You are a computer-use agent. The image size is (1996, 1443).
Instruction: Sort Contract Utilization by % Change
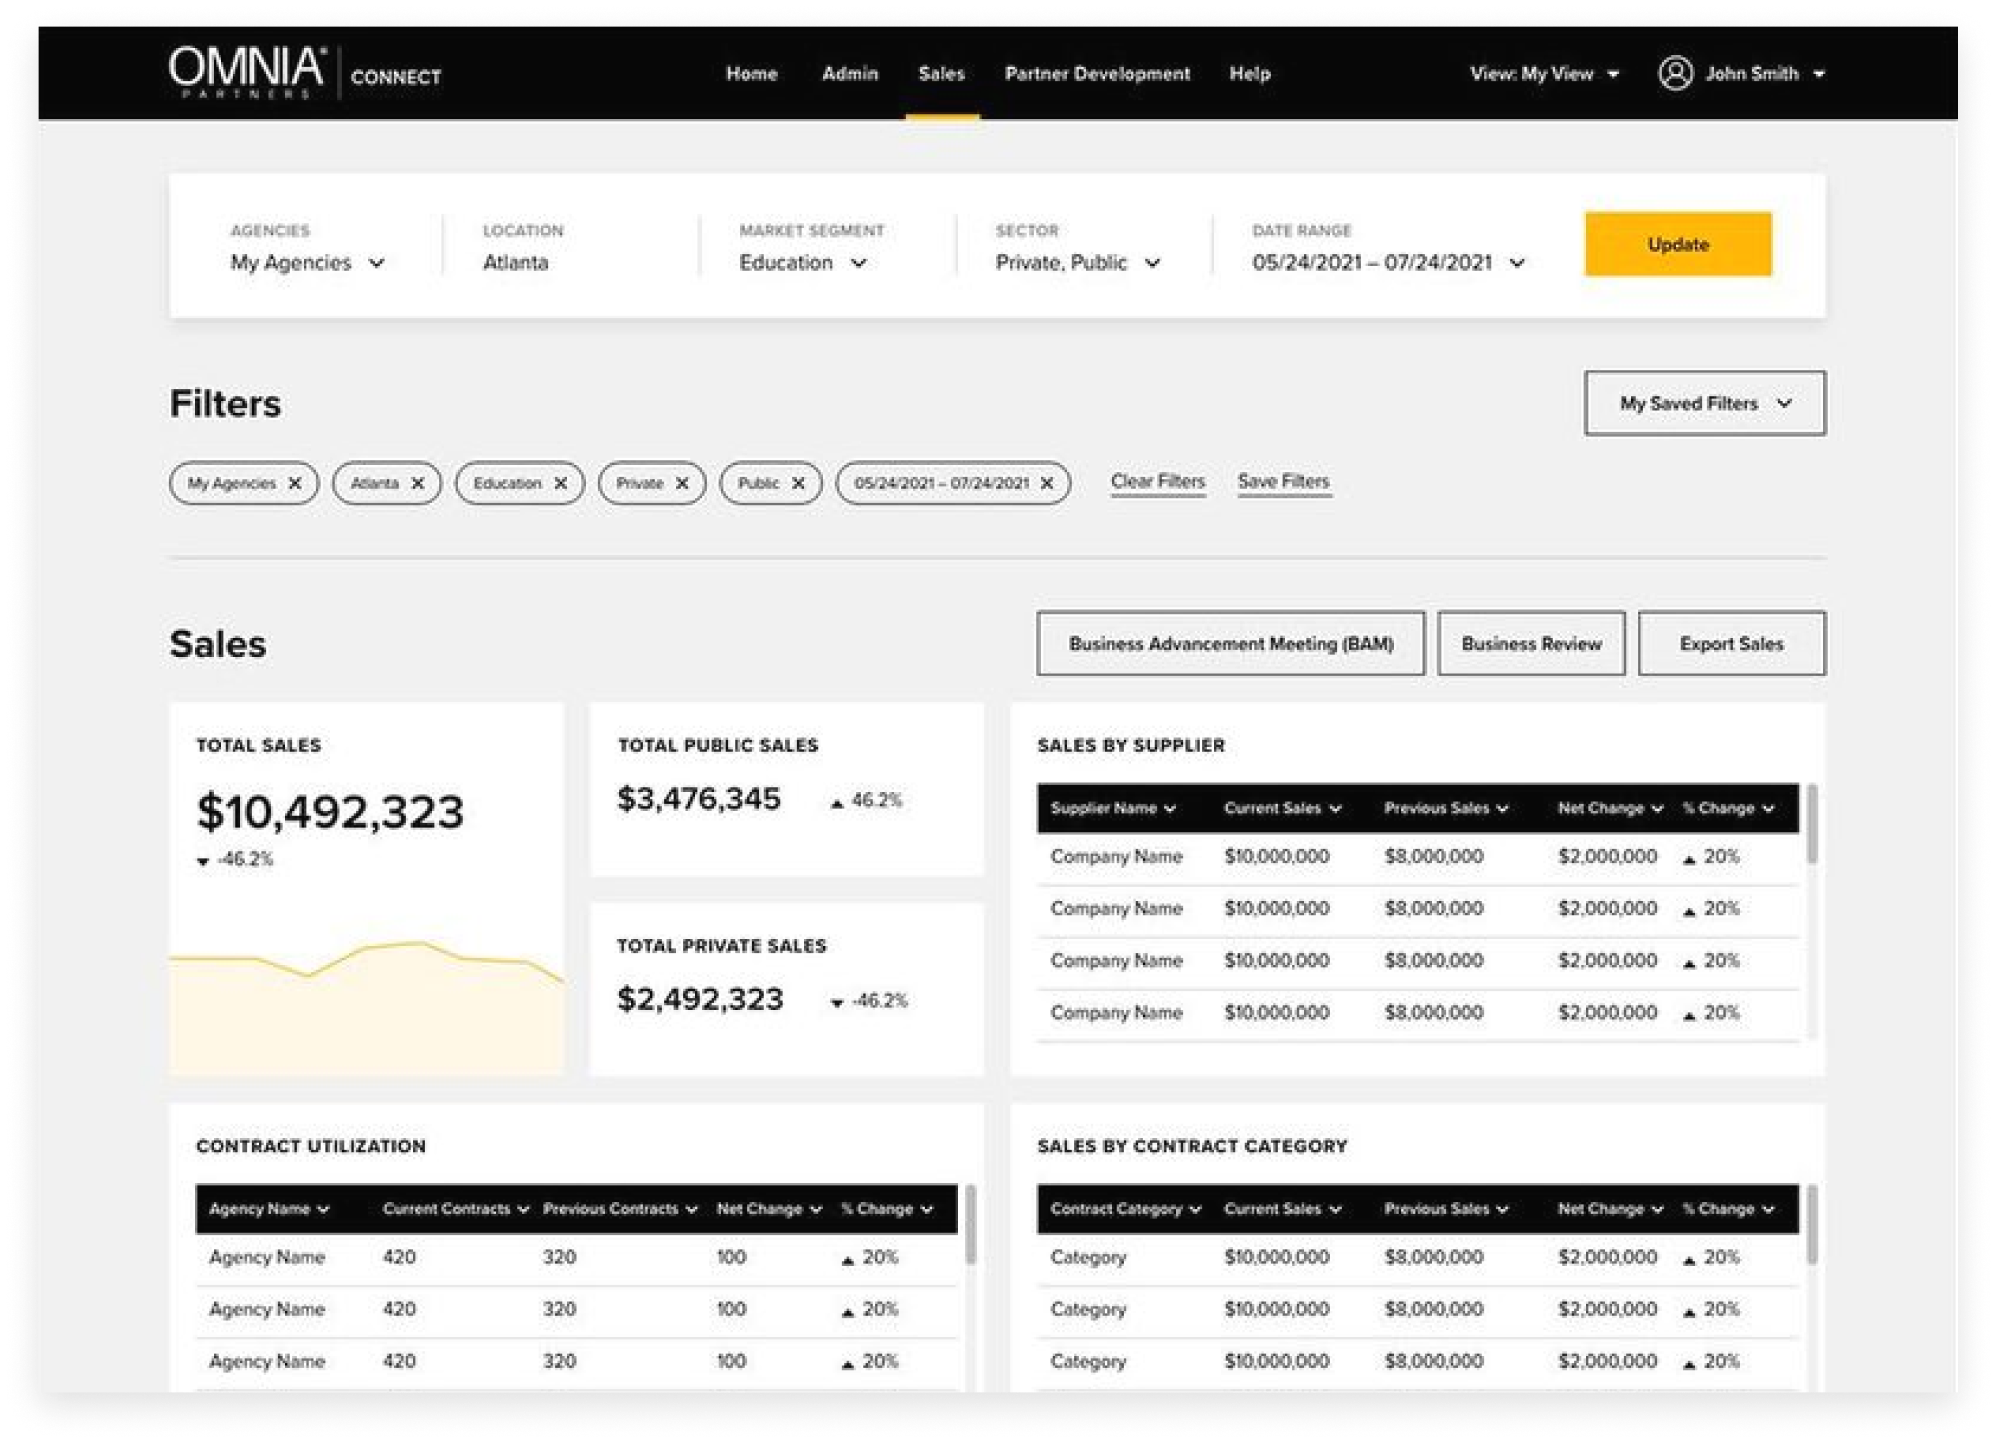[887, 1209]
